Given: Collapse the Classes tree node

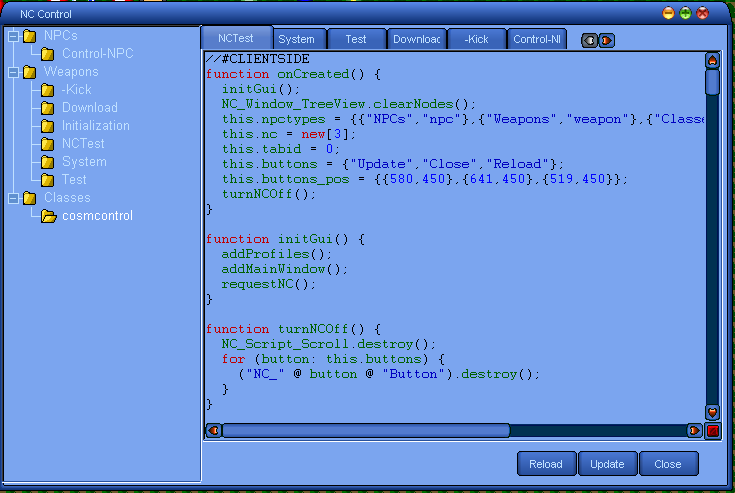Looking at the screenshot, I should pos(12,198).
